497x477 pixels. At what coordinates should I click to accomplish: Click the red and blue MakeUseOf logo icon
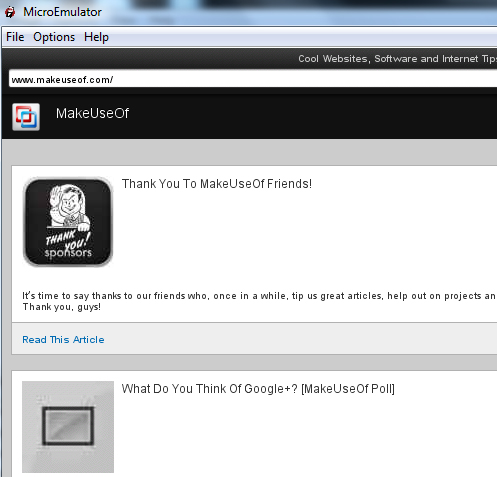pos(26,117)
